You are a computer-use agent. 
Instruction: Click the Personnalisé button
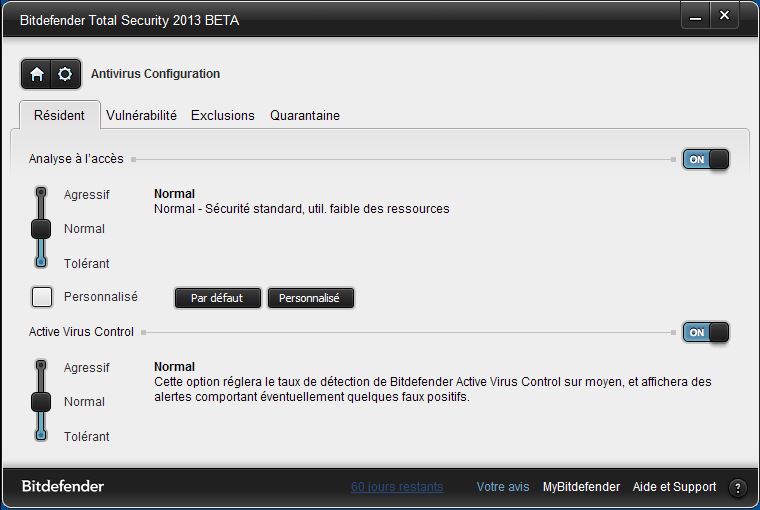[310, 298]
